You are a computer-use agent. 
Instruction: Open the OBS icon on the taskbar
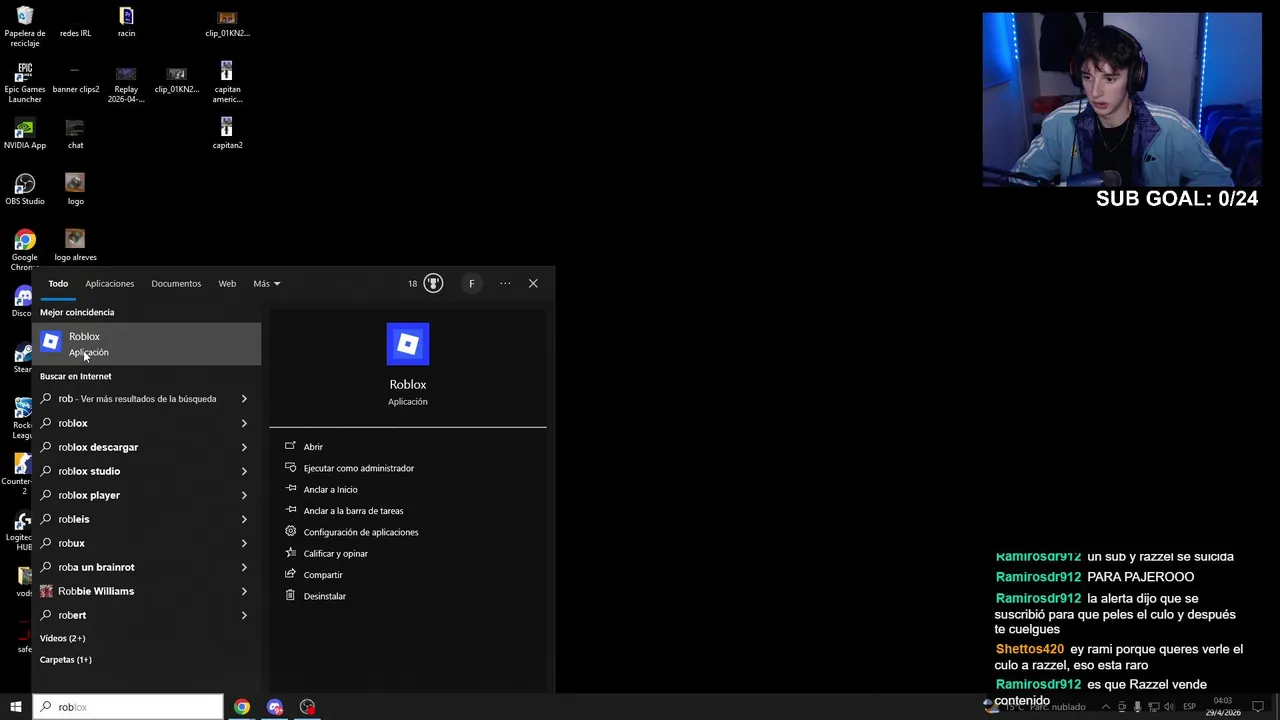click(x=307, y=707)
